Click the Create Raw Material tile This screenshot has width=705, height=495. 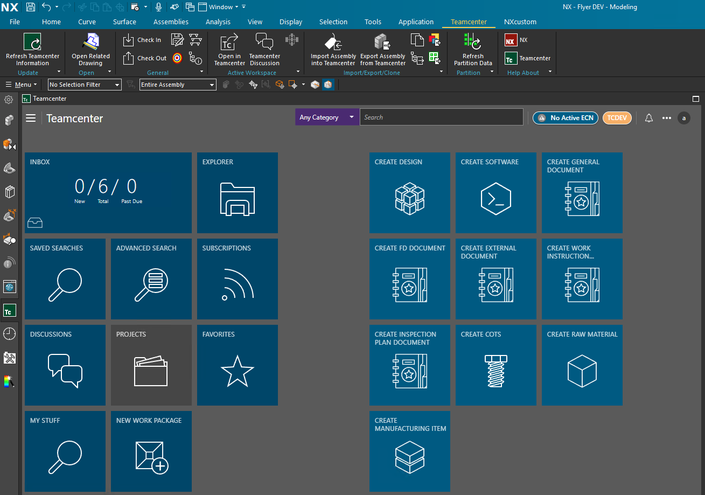coord(582,365)
